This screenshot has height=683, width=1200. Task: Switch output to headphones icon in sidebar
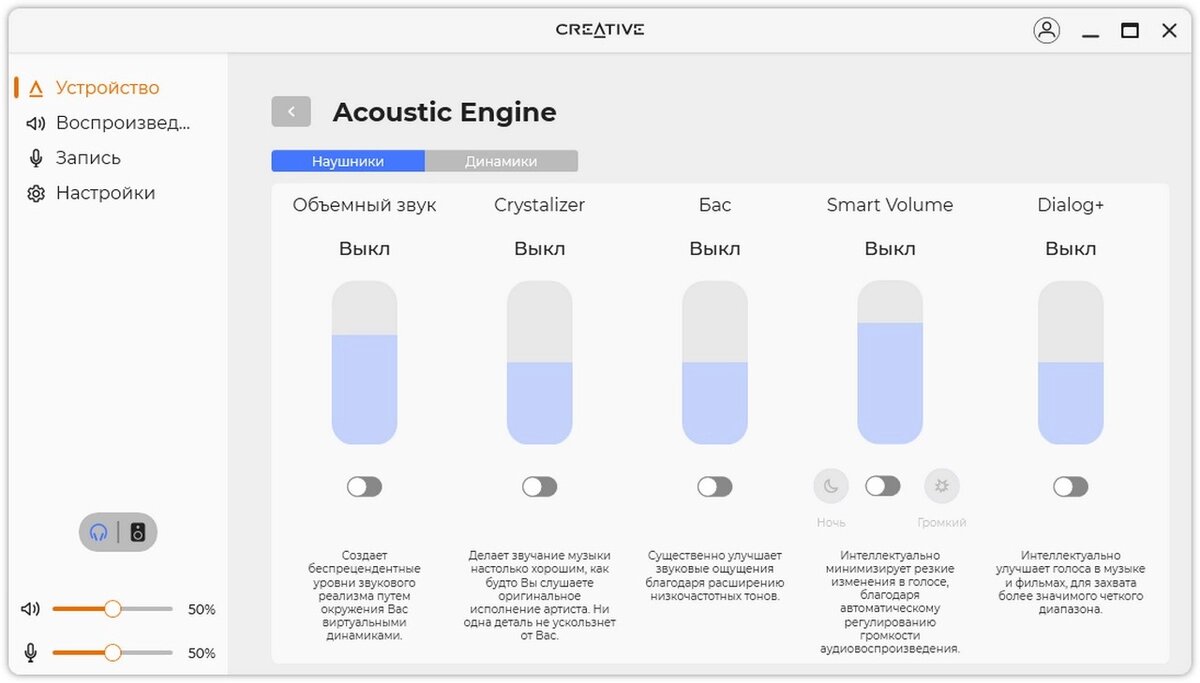click(x=99, y=532)
